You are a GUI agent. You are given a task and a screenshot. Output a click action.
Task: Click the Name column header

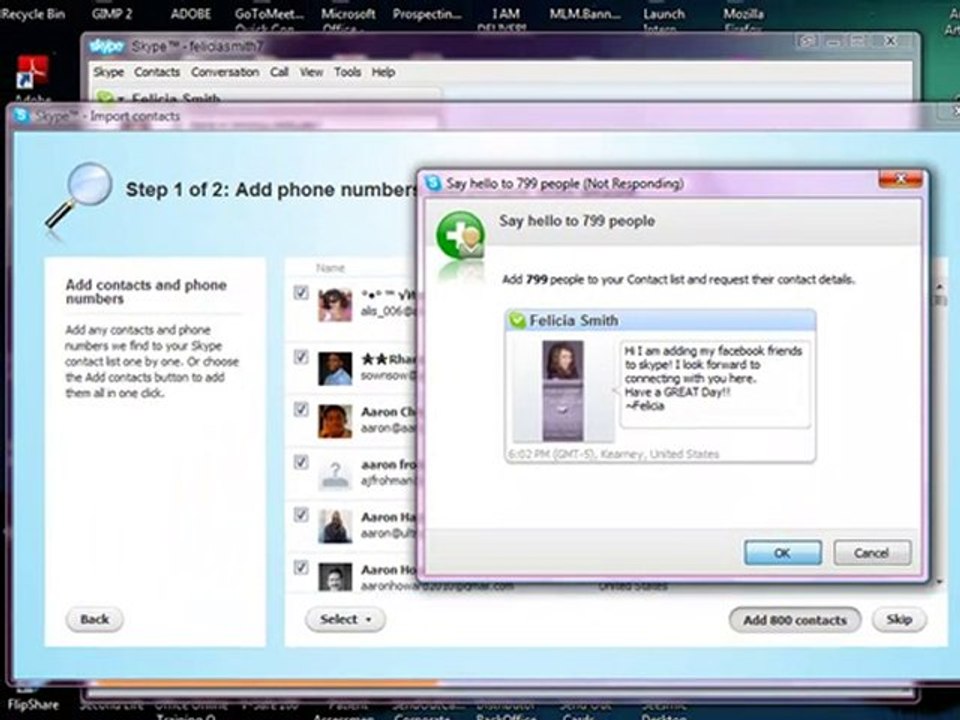tap(331, 268)
